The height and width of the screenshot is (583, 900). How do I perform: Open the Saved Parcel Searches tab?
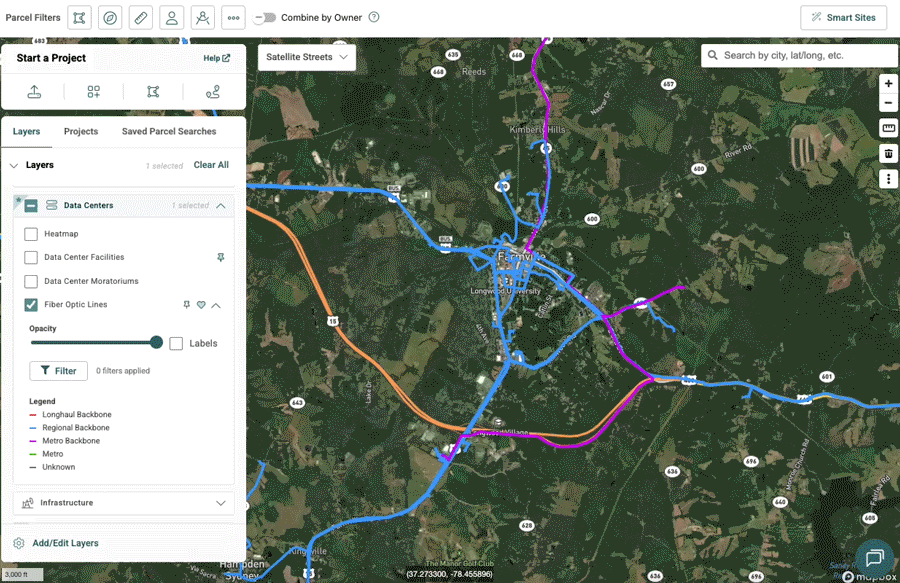169,132
